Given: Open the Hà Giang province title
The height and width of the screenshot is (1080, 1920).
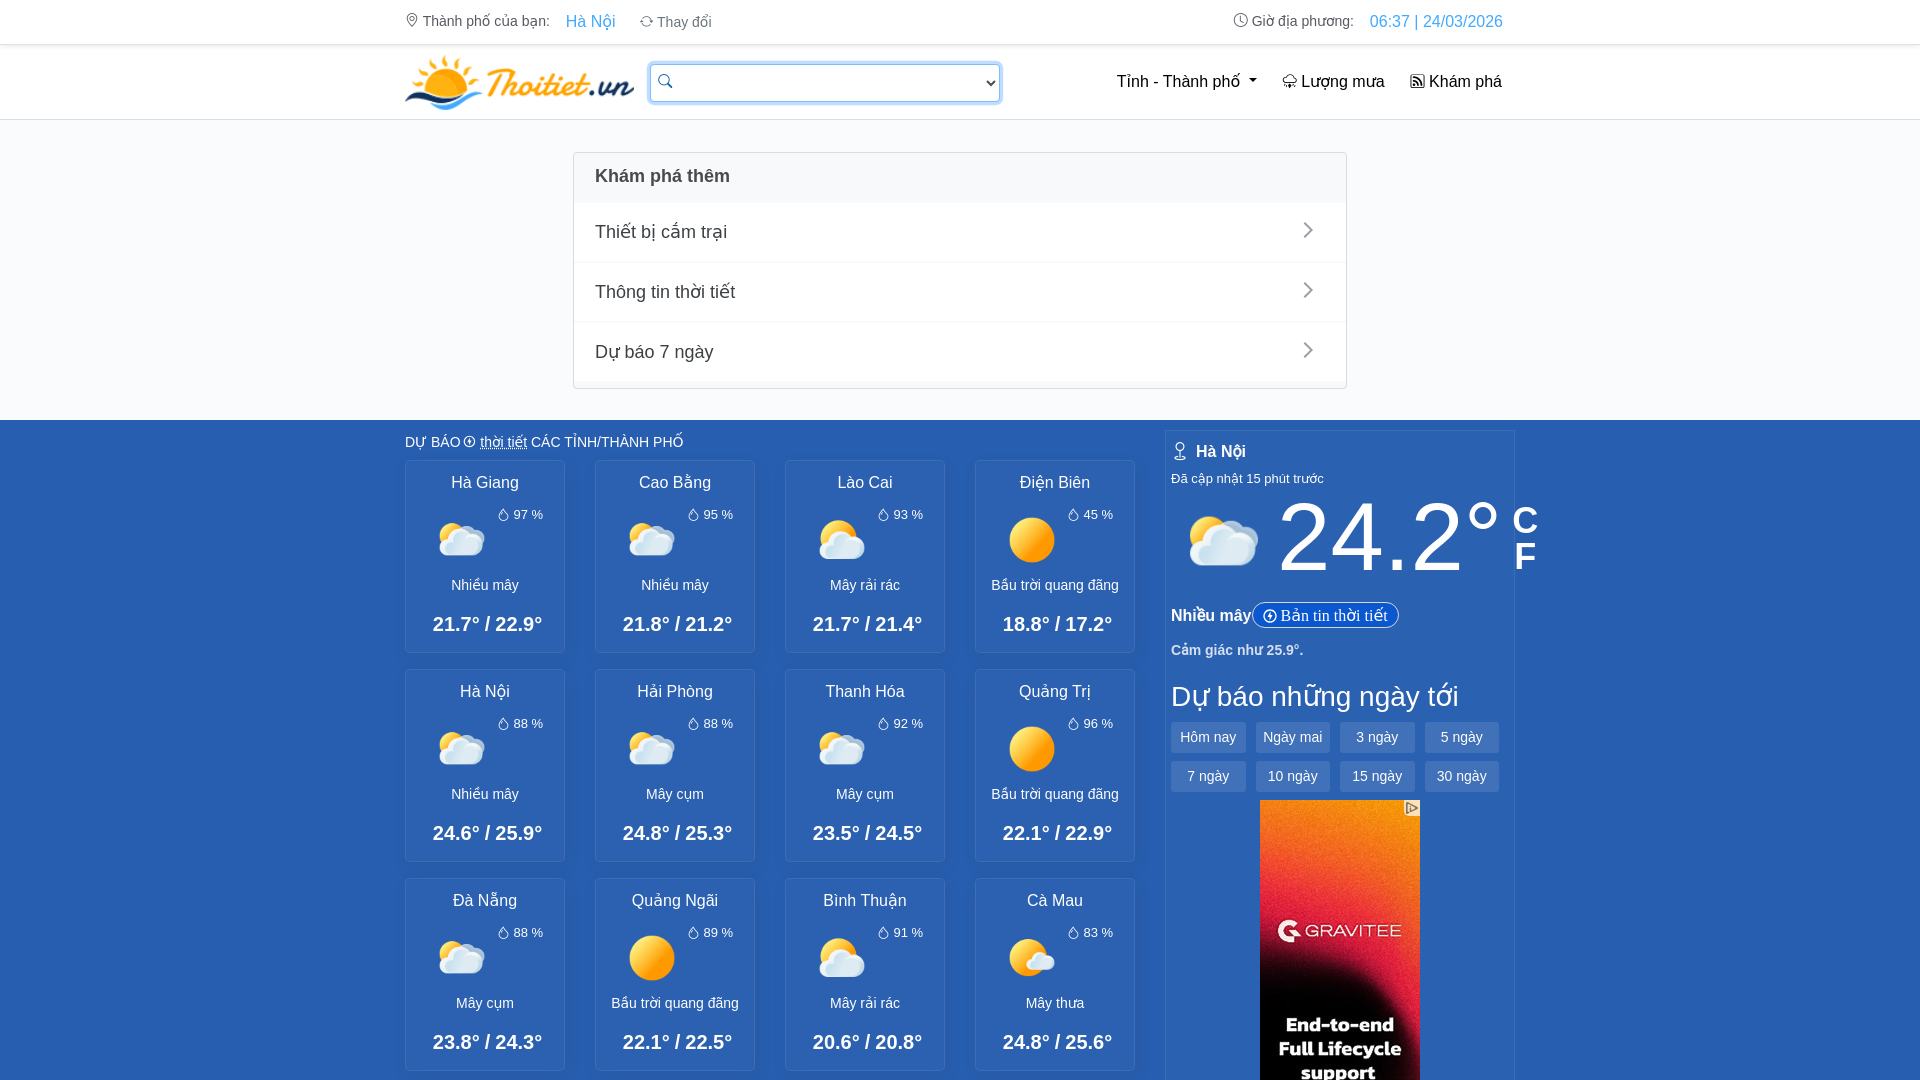Looking at the screenshot, I should [484, 483].
